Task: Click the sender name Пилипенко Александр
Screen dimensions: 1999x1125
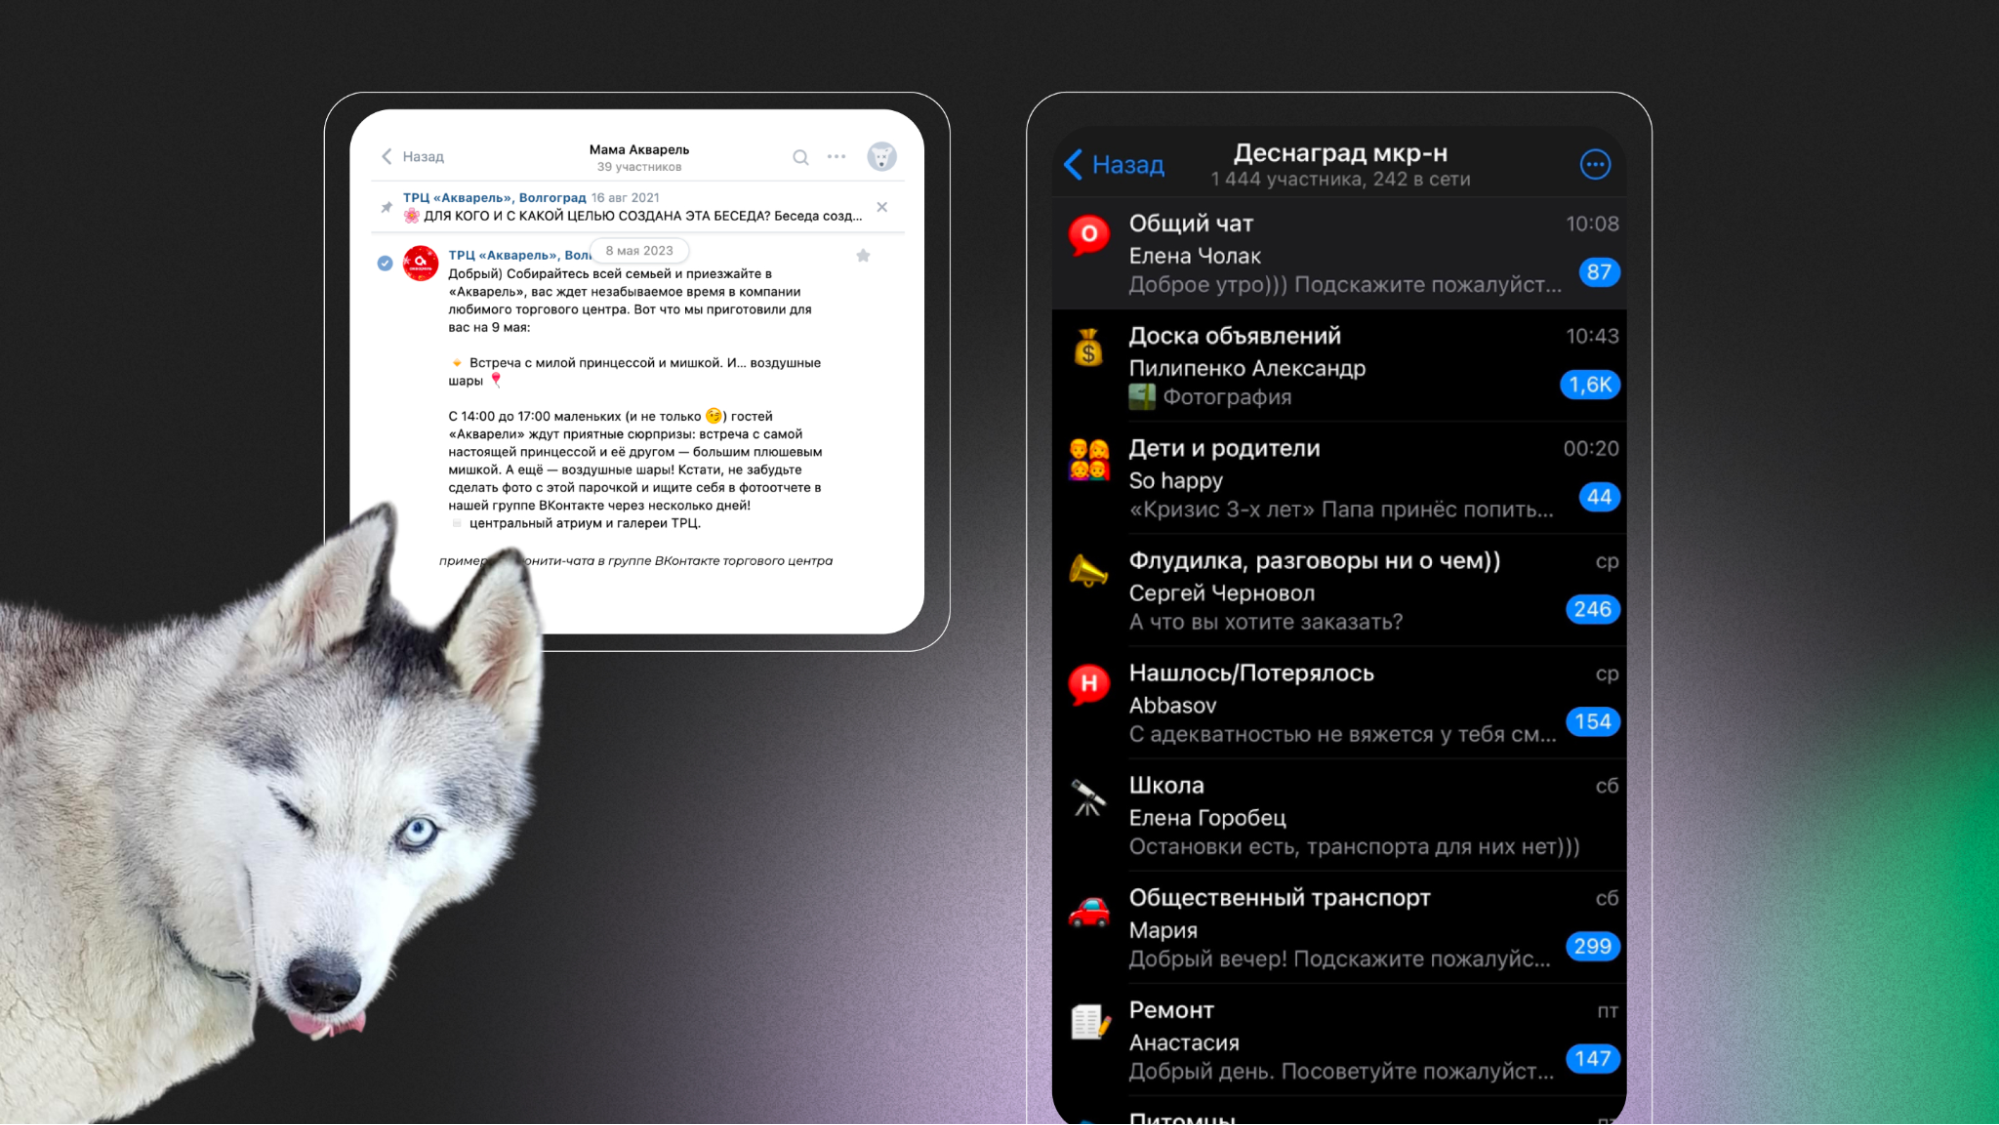Action: point(1247,368)
